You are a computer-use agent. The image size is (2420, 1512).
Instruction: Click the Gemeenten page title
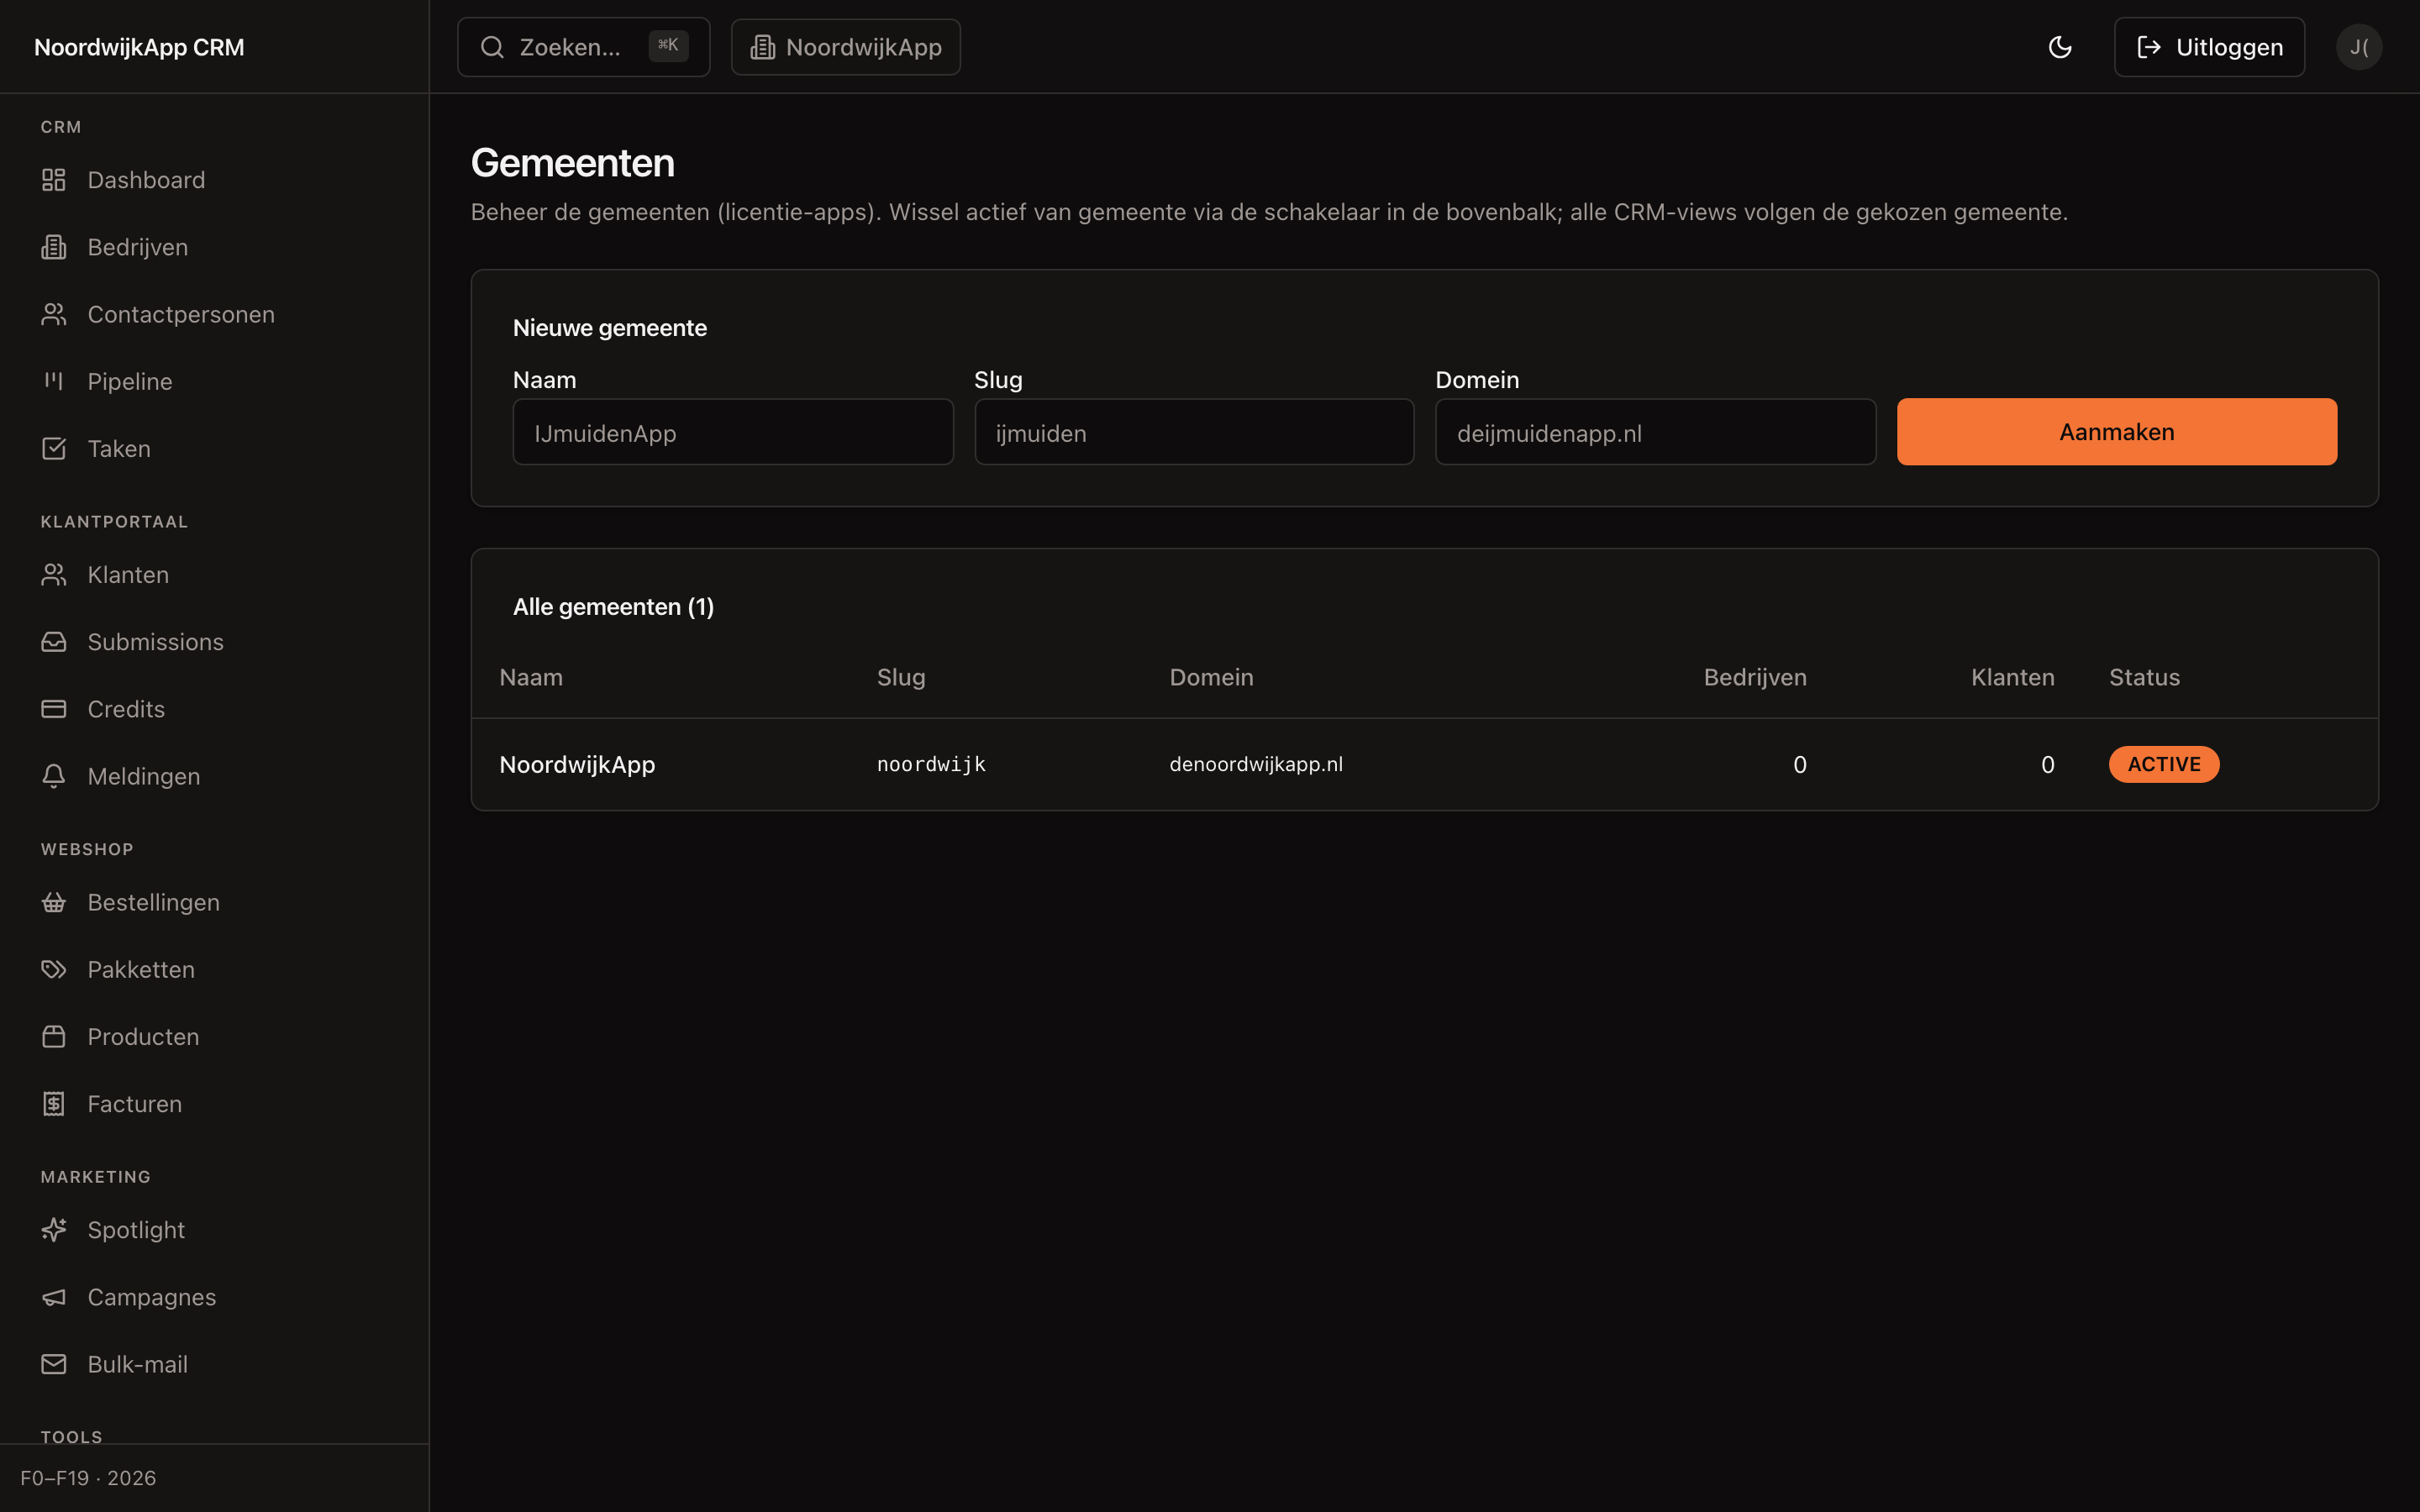click(572, 163)
